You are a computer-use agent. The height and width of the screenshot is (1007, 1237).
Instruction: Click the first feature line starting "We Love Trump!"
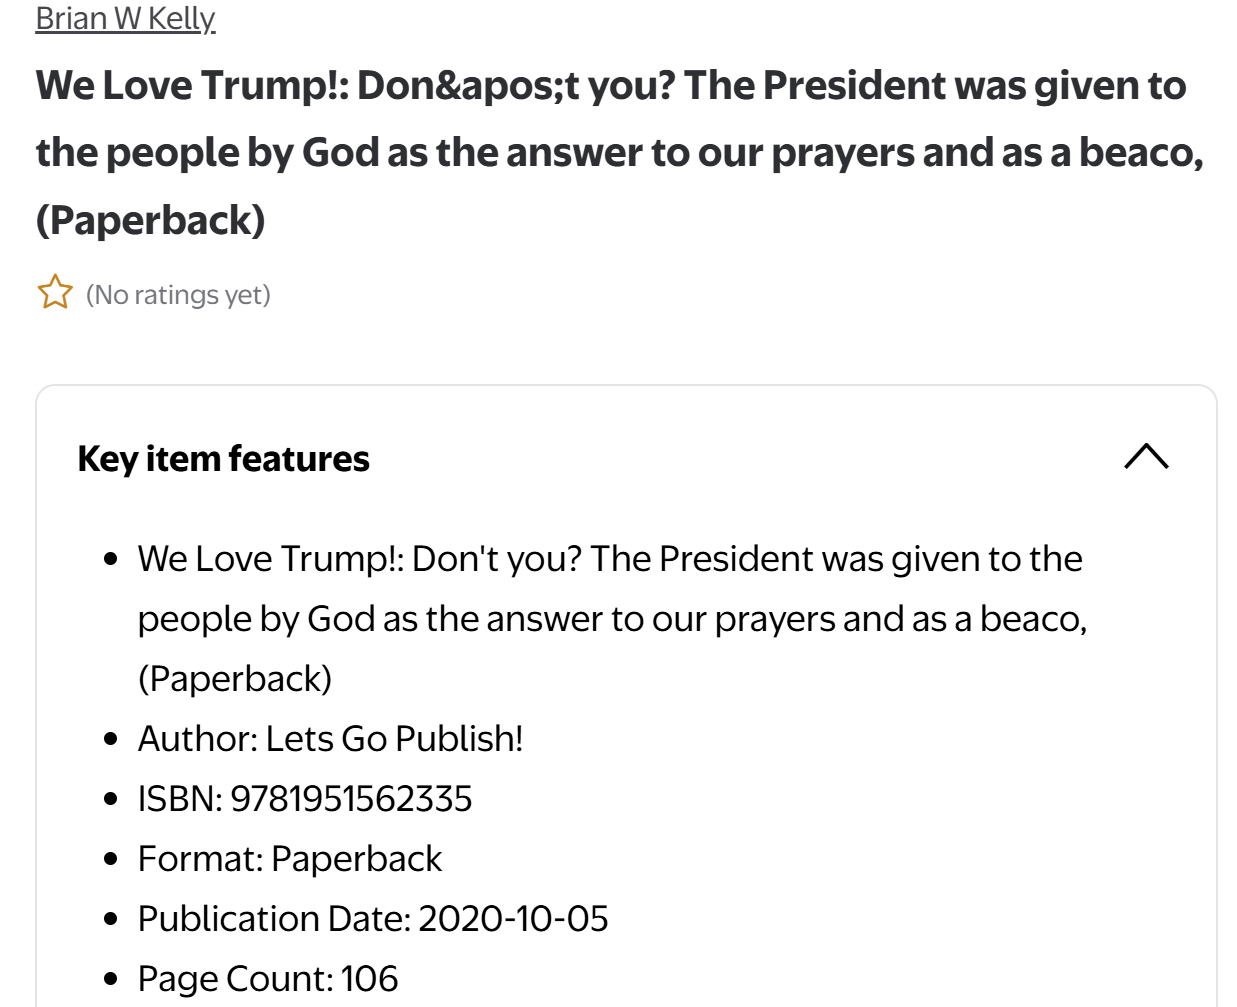tap(610, 559)
